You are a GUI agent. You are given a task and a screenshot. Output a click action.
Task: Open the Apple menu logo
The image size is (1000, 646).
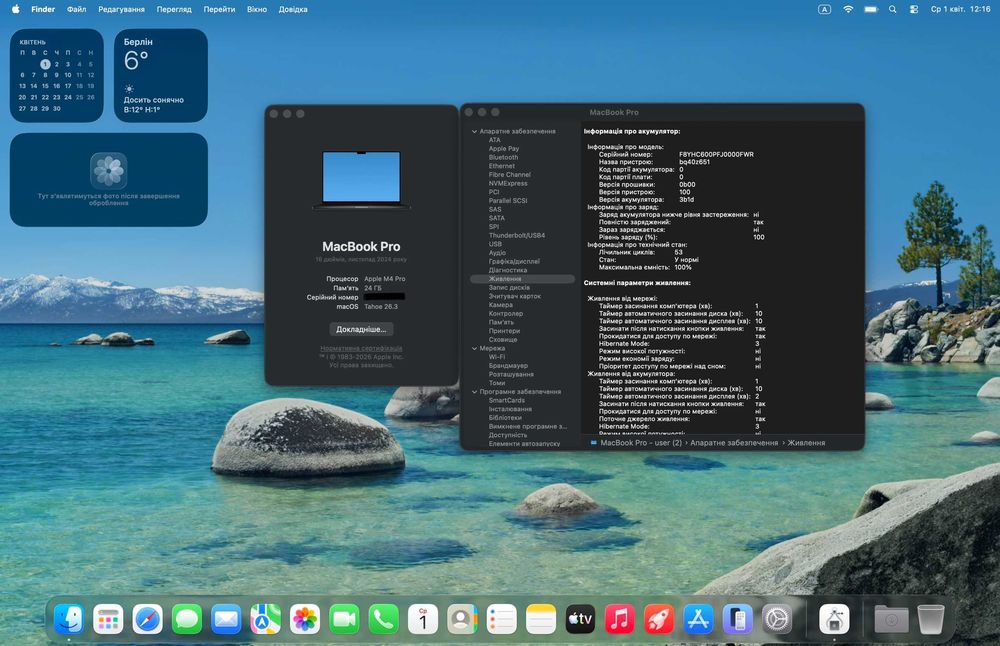(x=15, y=9)
